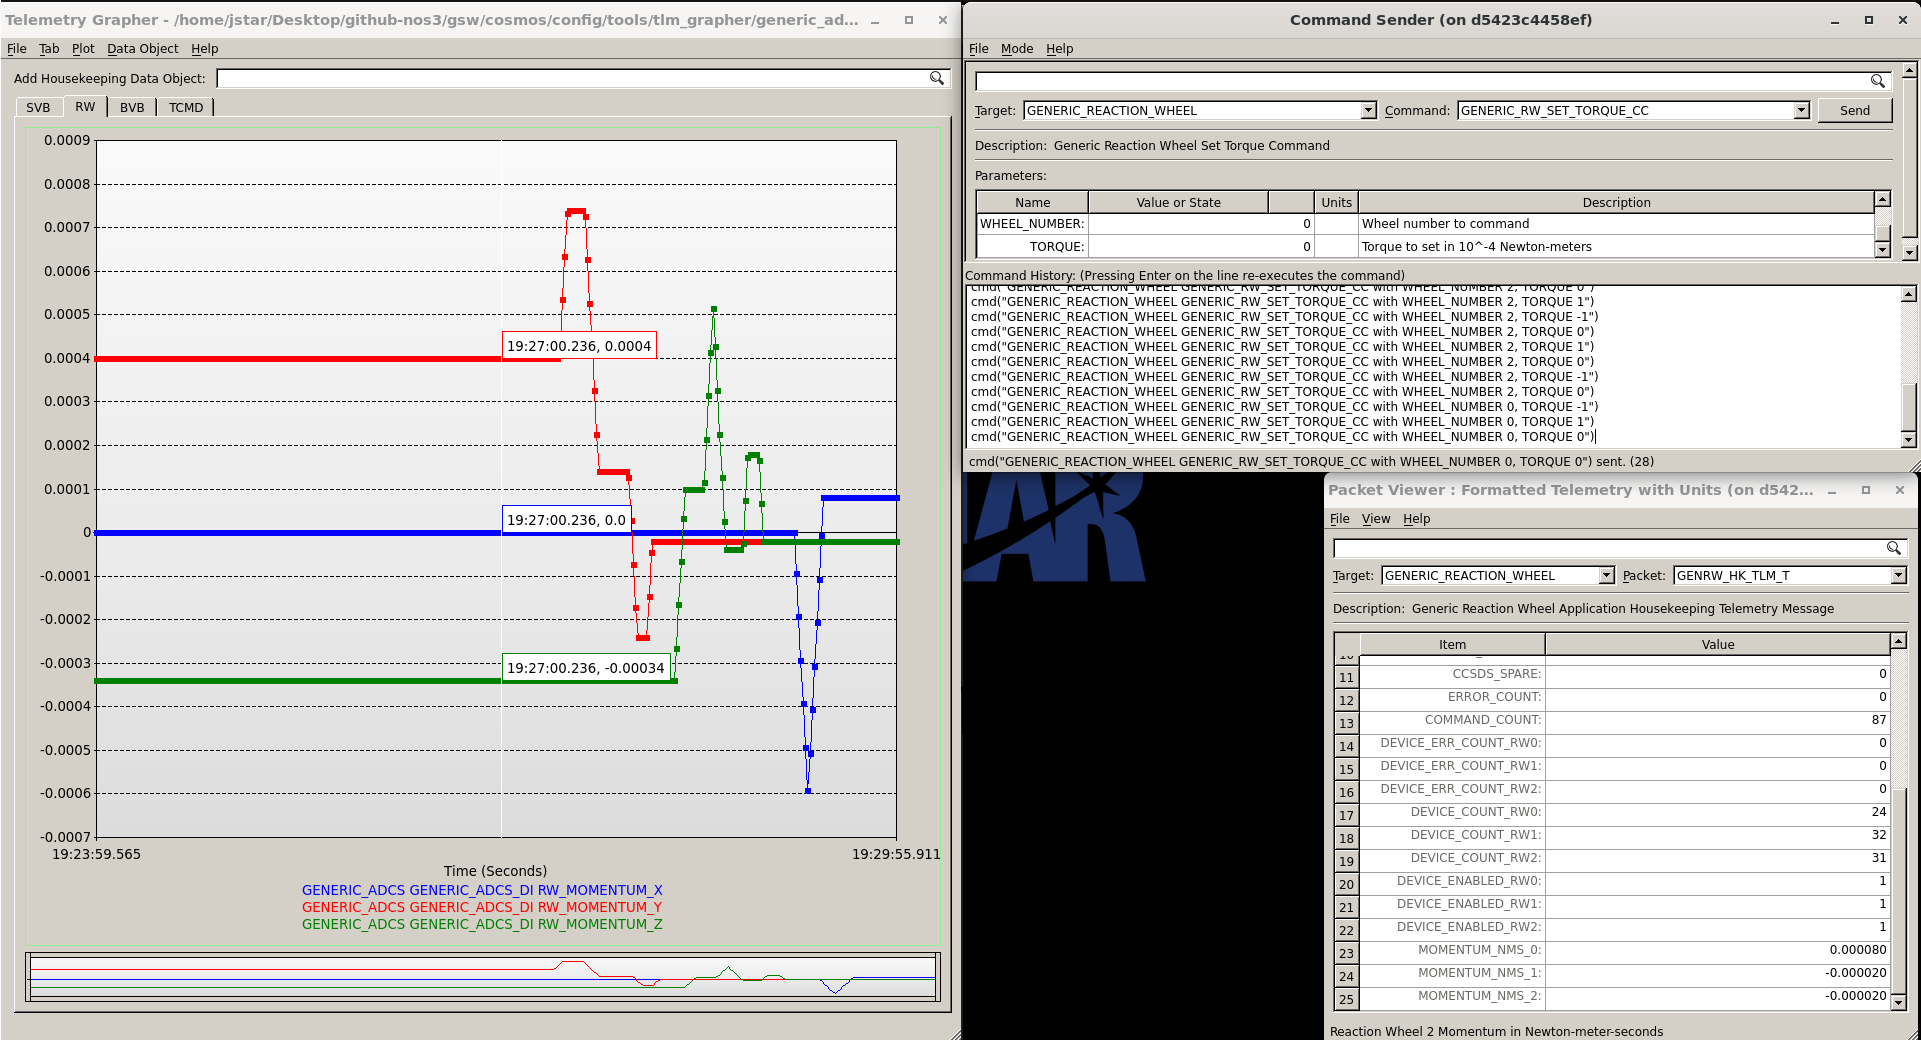Click the search icon in Packet Viewer search bar
This screenshot has width=1921, height=1040.
[x=1893, y=548]
